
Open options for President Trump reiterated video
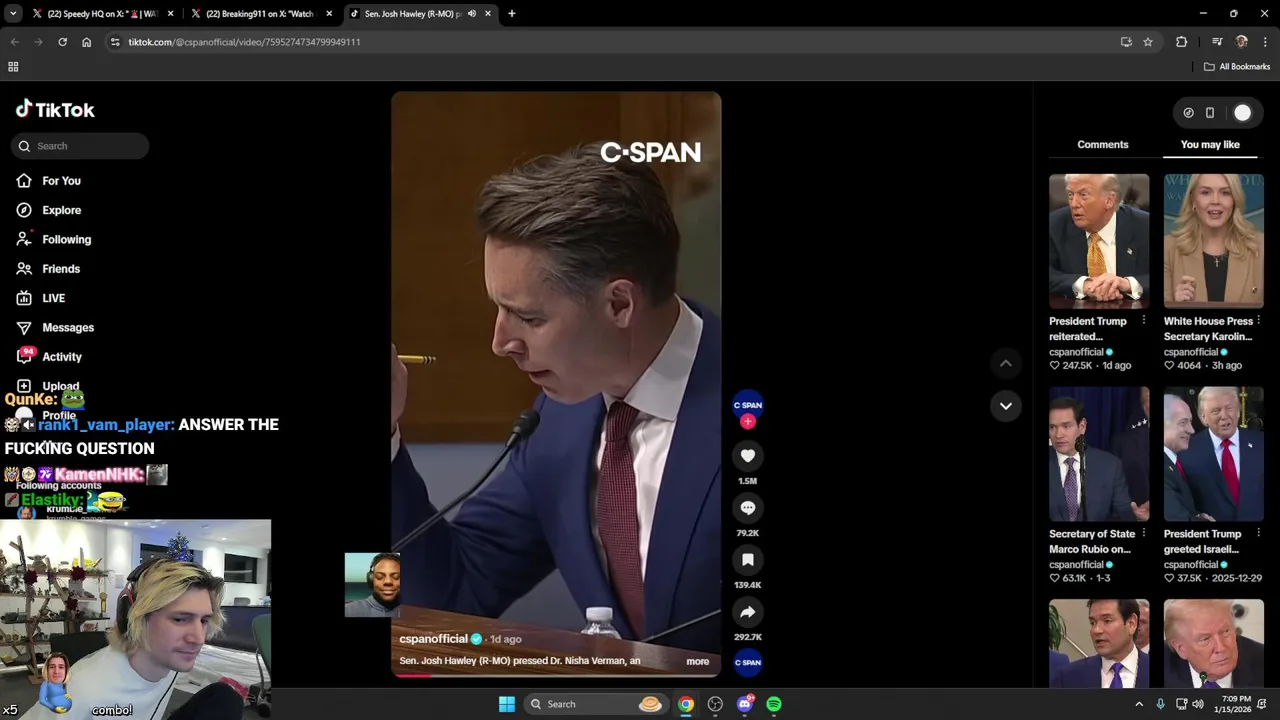pyautogui.click(x=1143, y=321)
